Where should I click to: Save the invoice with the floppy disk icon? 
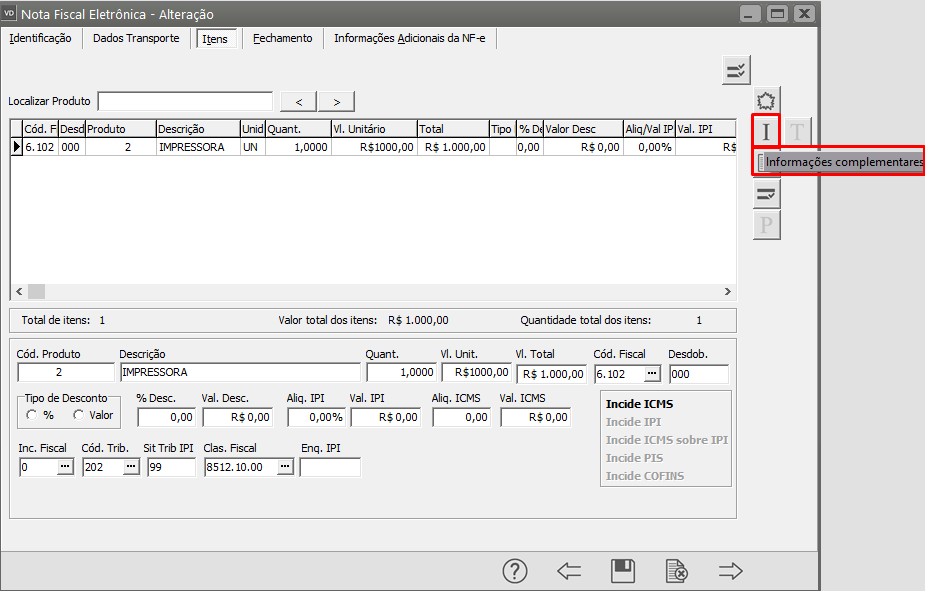click(623, 571)
